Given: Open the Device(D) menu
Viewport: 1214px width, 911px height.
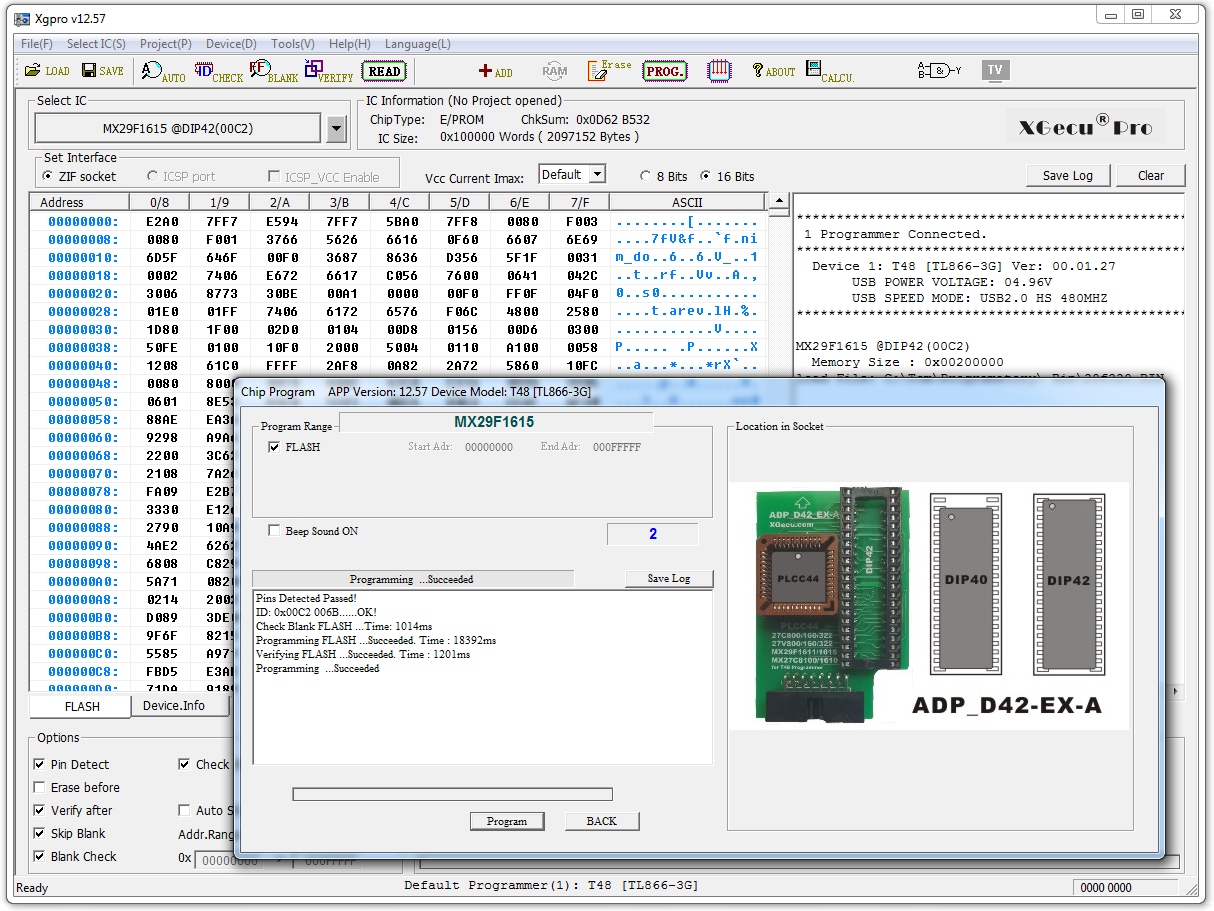Looking at the screenshot, I should point(231,44).
